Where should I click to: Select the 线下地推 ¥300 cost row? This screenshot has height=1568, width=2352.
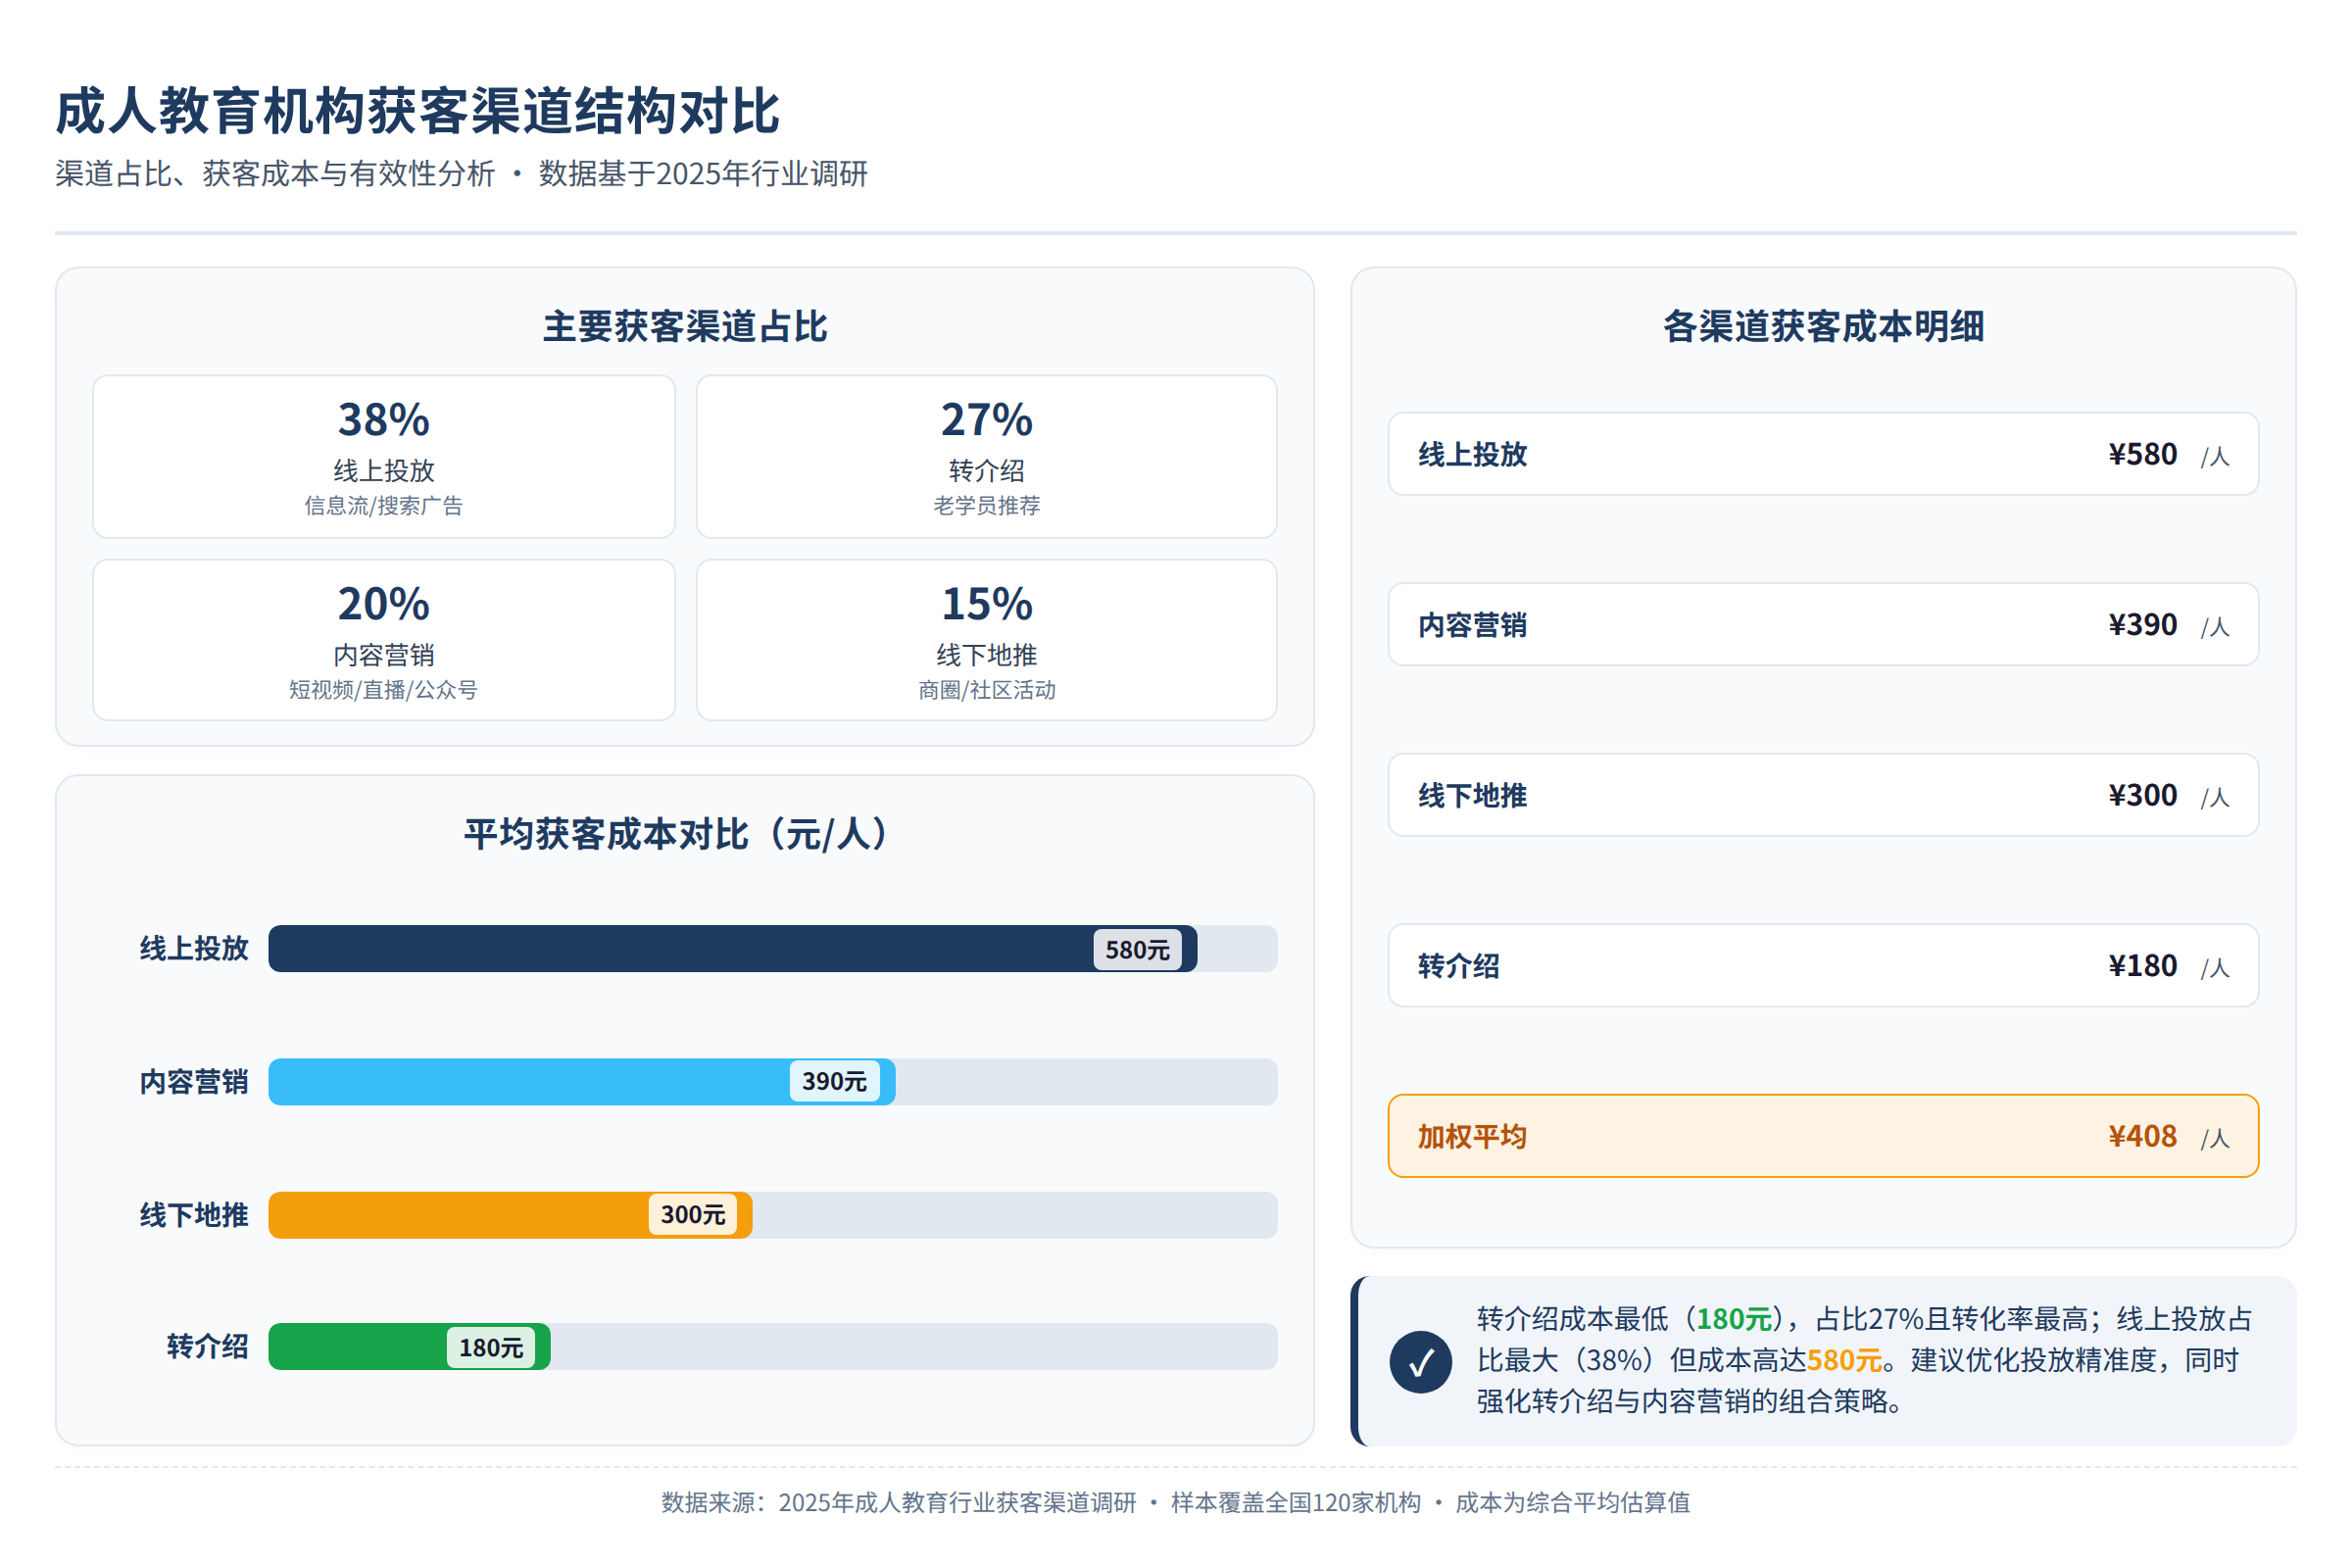coord(1822,795)
